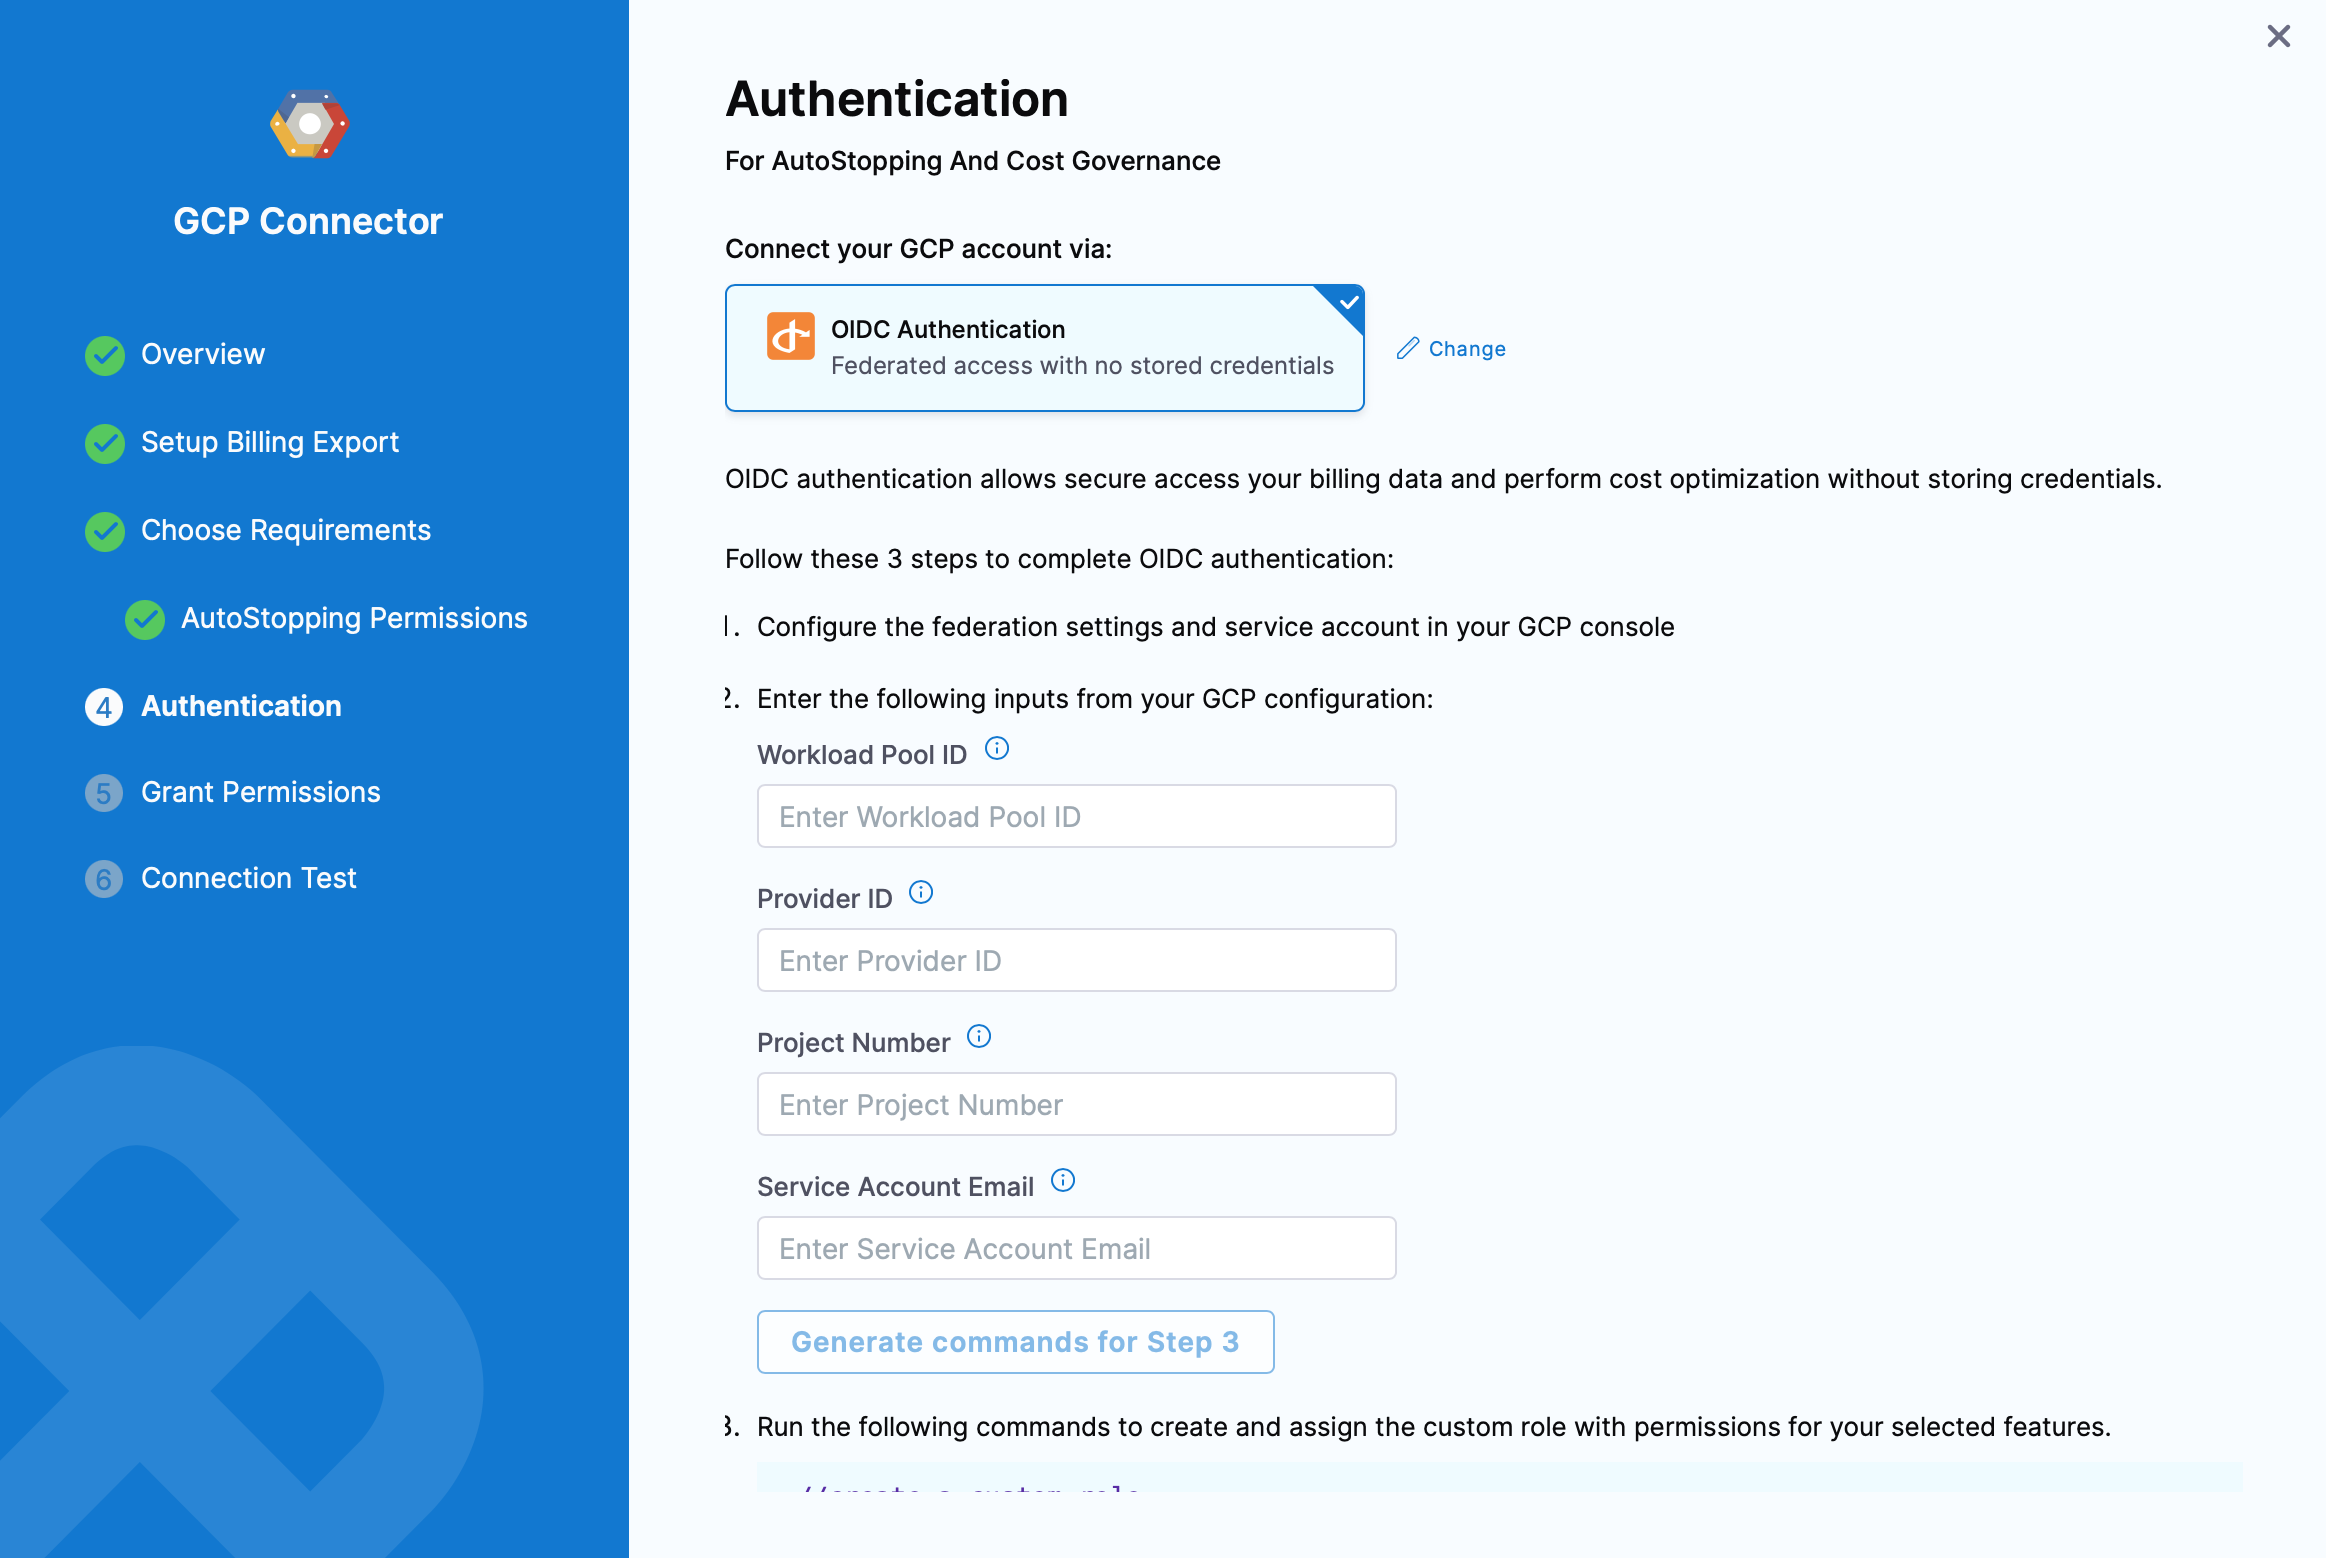Click the orange OIDC Authentication icon
The width and height of the screenshot is (2326, 1558).
(x=790, y=336)
